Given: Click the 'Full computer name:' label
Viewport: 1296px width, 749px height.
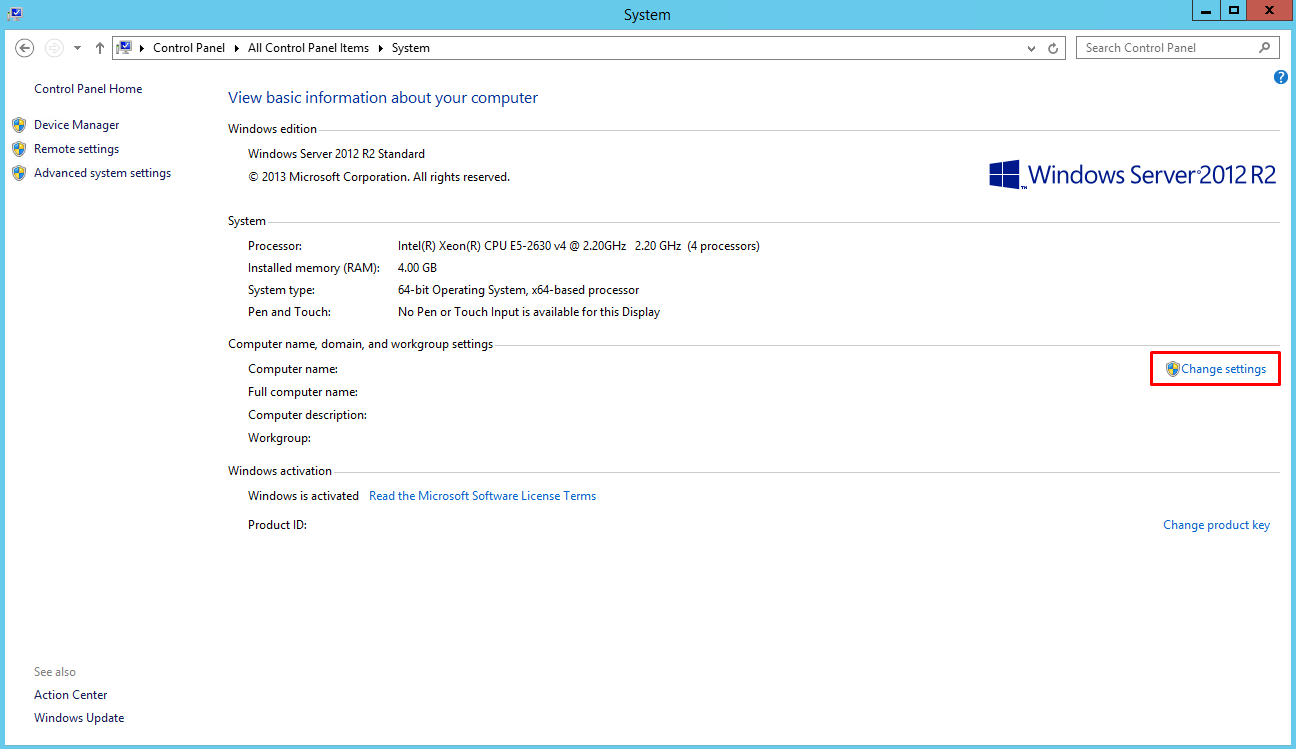Looking at the screenshot, I should pos(303,392).
